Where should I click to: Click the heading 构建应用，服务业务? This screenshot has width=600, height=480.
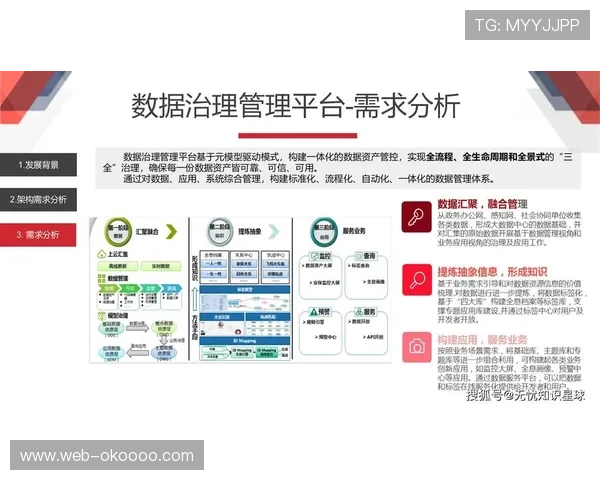pyautogui.click(x=483, y=340)
